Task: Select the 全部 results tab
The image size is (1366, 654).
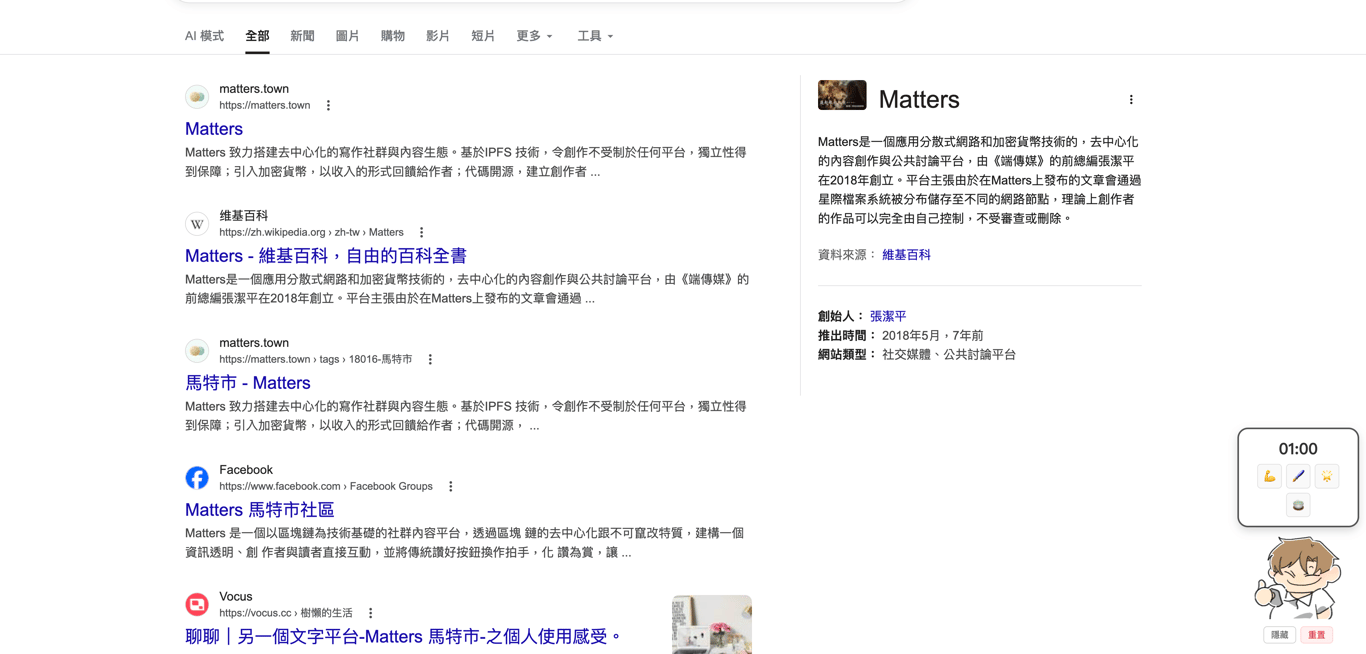Action: point(257,36)
